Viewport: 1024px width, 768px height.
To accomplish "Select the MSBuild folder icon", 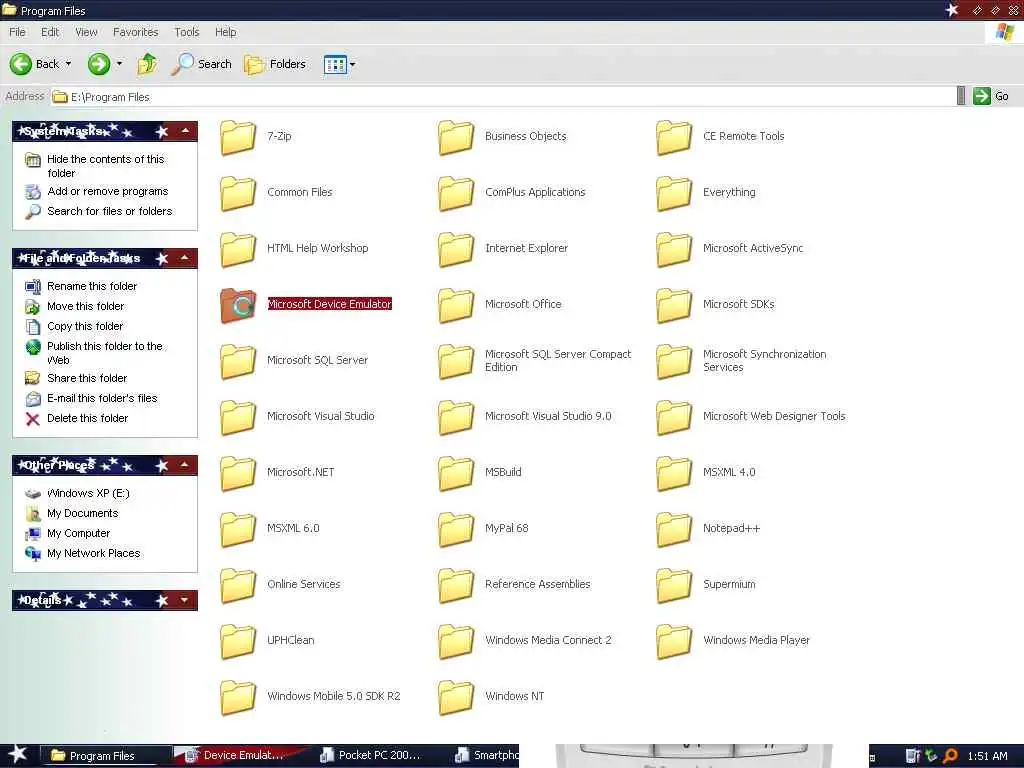I will tap(456, 473).
